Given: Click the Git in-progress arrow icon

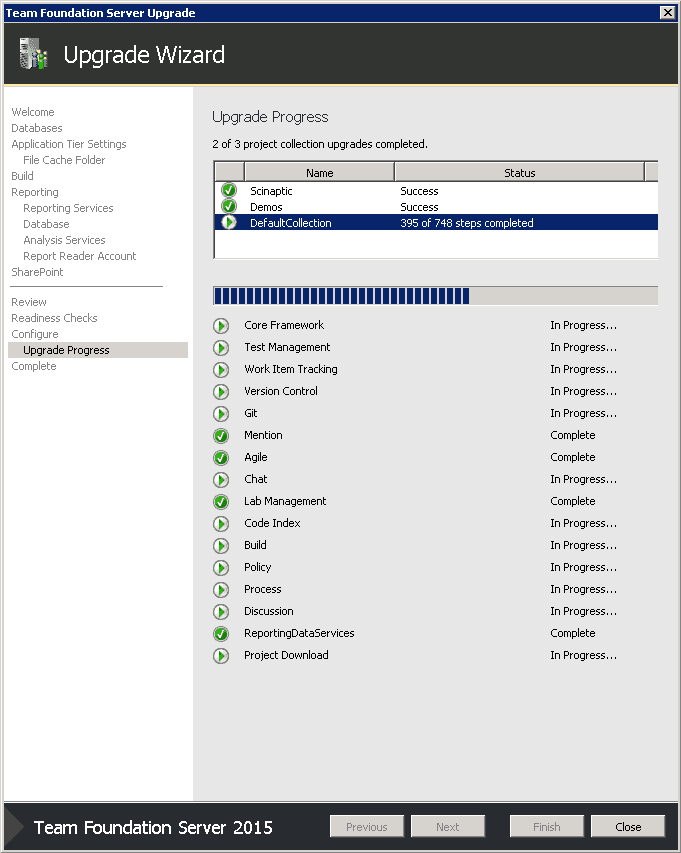Looking at the screenshot, I should point(221,414).
